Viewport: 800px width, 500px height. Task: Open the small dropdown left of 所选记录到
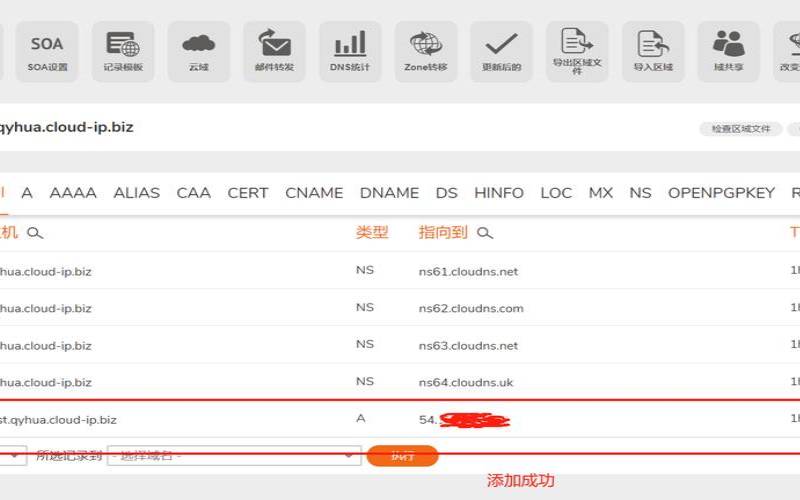pyautogui.click(x=13, y=456)
